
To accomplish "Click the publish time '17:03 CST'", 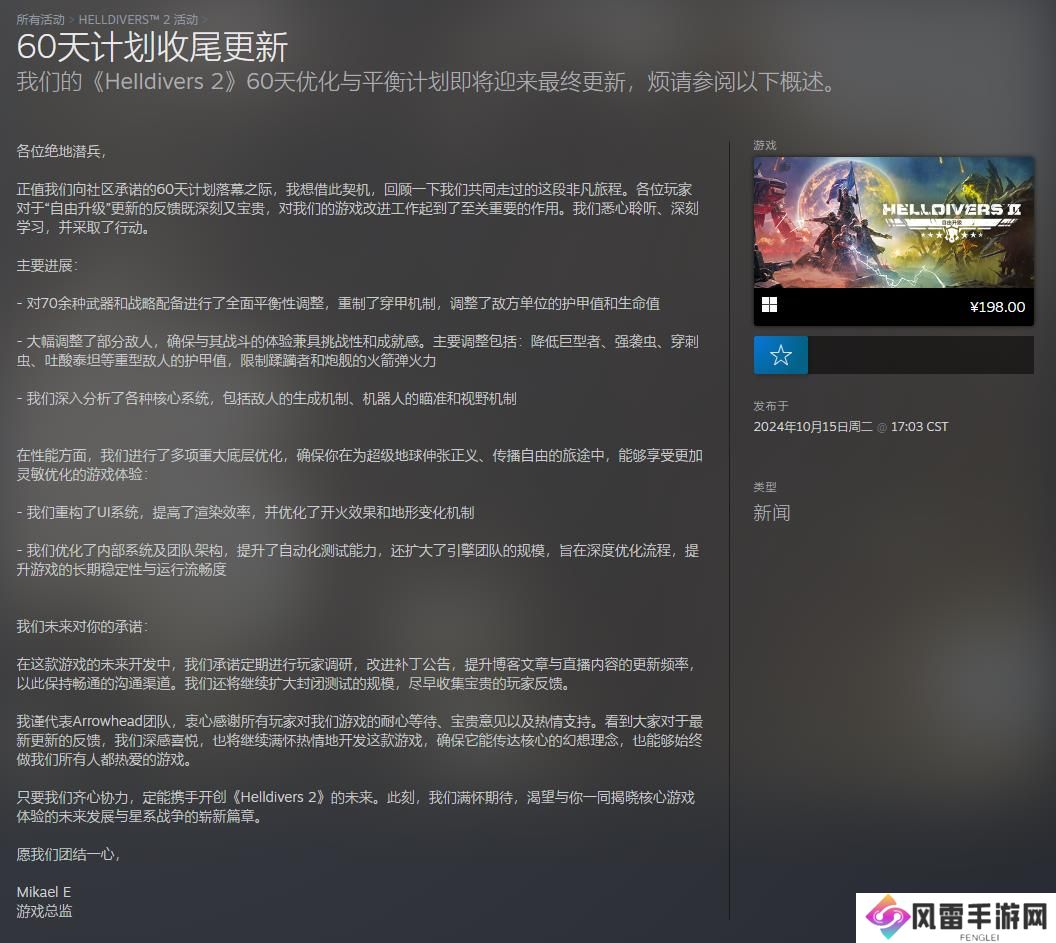I will click(919, 426).
